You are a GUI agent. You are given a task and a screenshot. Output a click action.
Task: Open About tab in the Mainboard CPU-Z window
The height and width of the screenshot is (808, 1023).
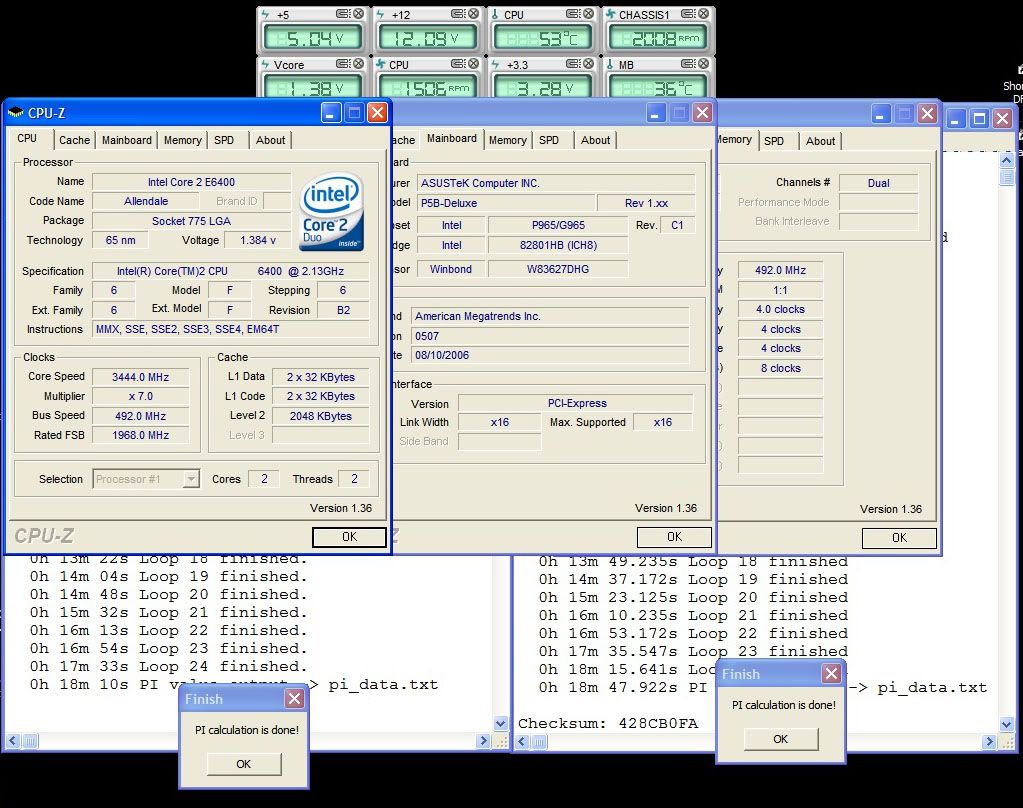click(x=596, y=140)
